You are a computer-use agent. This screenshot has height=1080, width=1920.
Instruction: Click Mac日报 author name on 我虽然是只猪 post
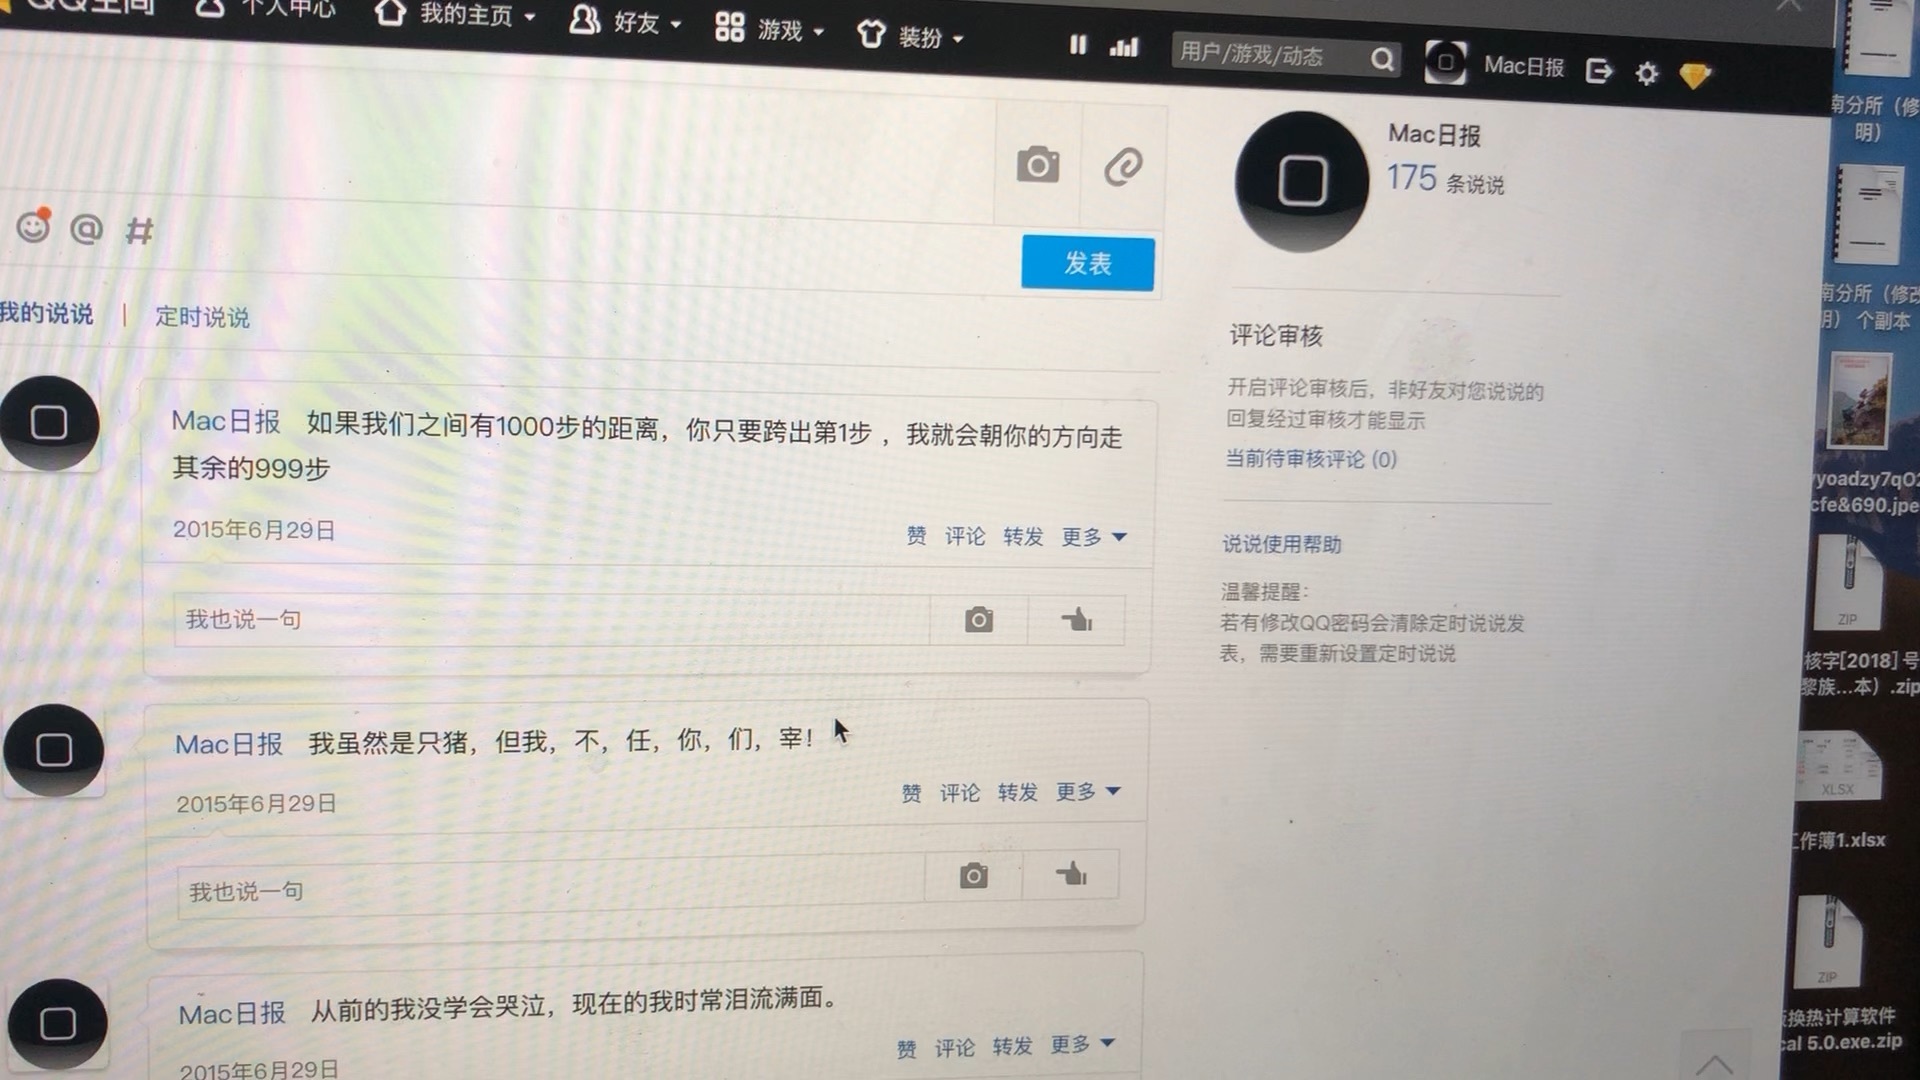[229, 745]
